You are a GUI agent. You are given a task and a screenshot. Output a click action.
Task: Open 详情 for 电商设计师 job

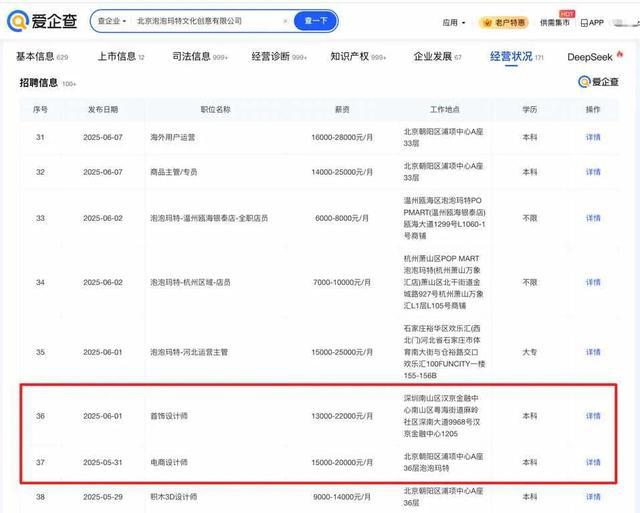(x=593, y=462)
